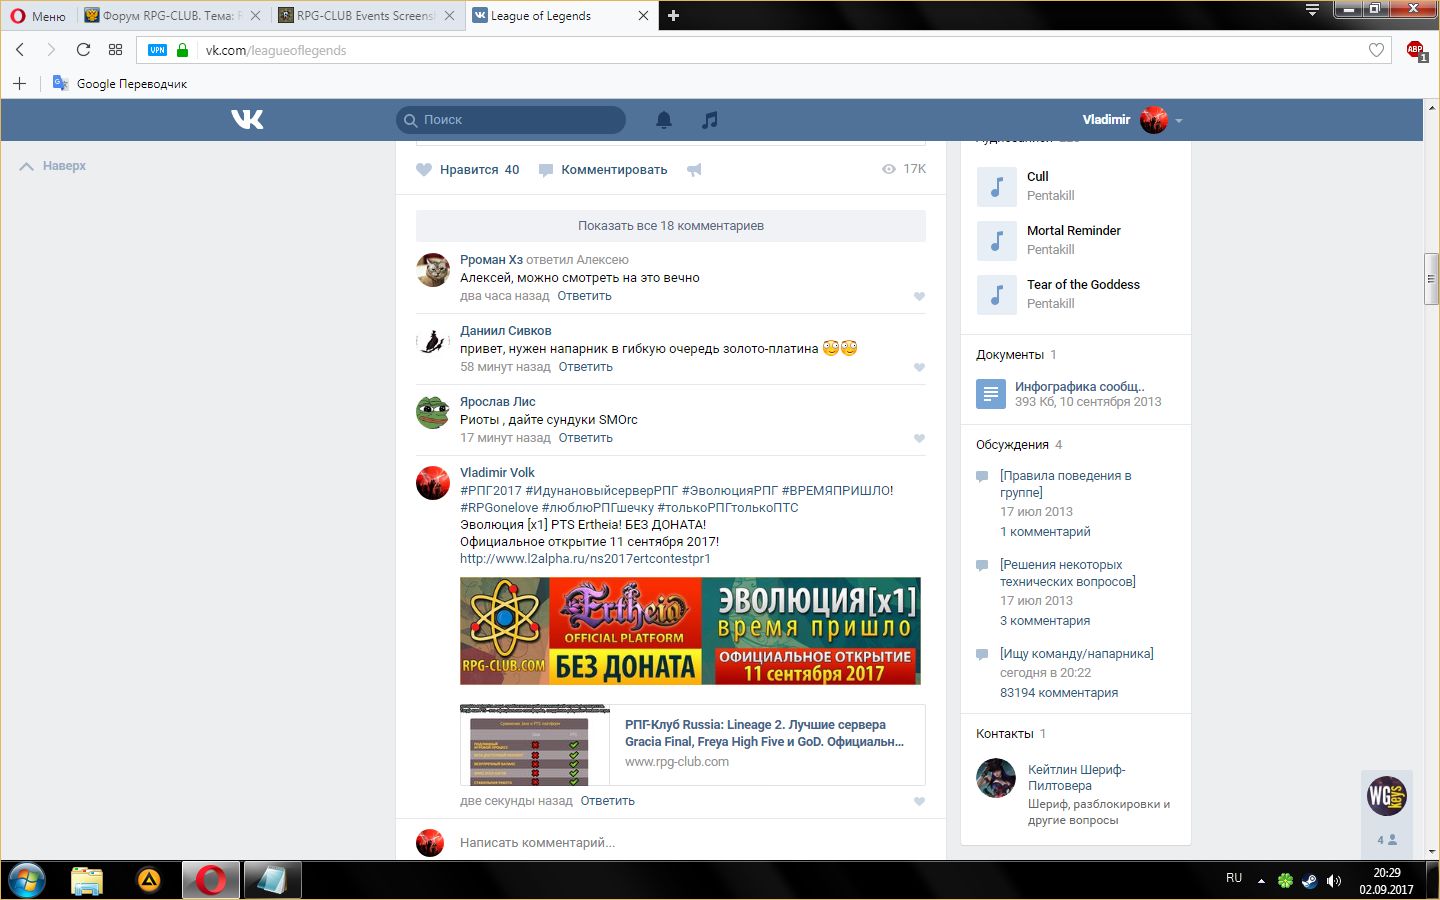The width and height of the screenshot is (1440, 900).
Task: Switch to Форум RPG-CLUB tab
Action: pos(172,16)
